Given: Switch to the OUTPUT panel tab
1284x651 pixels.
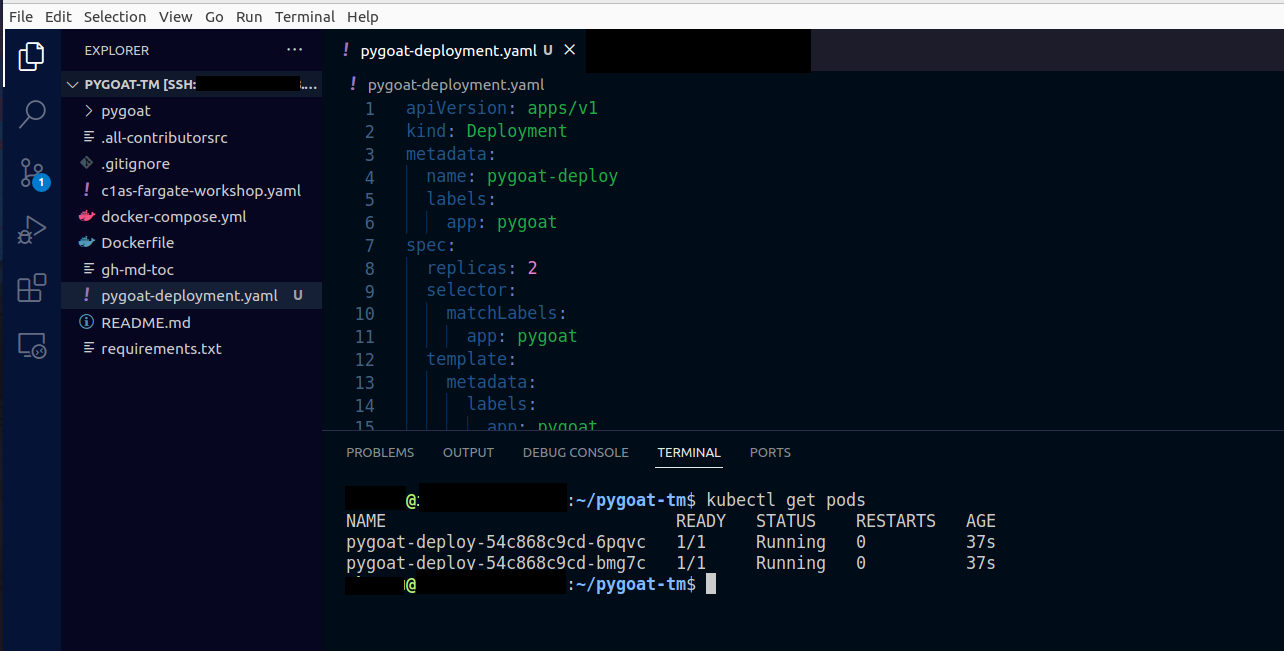Looking at the screenshot, I should coord(468,453).
